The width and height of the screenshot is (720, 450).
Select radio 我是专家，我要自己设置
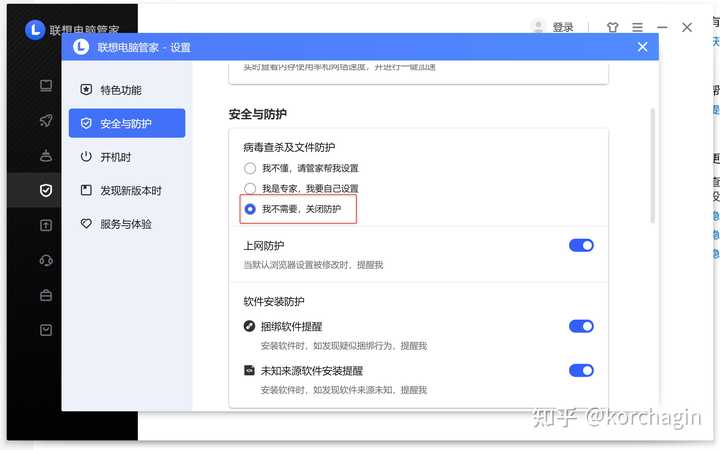pos(250,188)
